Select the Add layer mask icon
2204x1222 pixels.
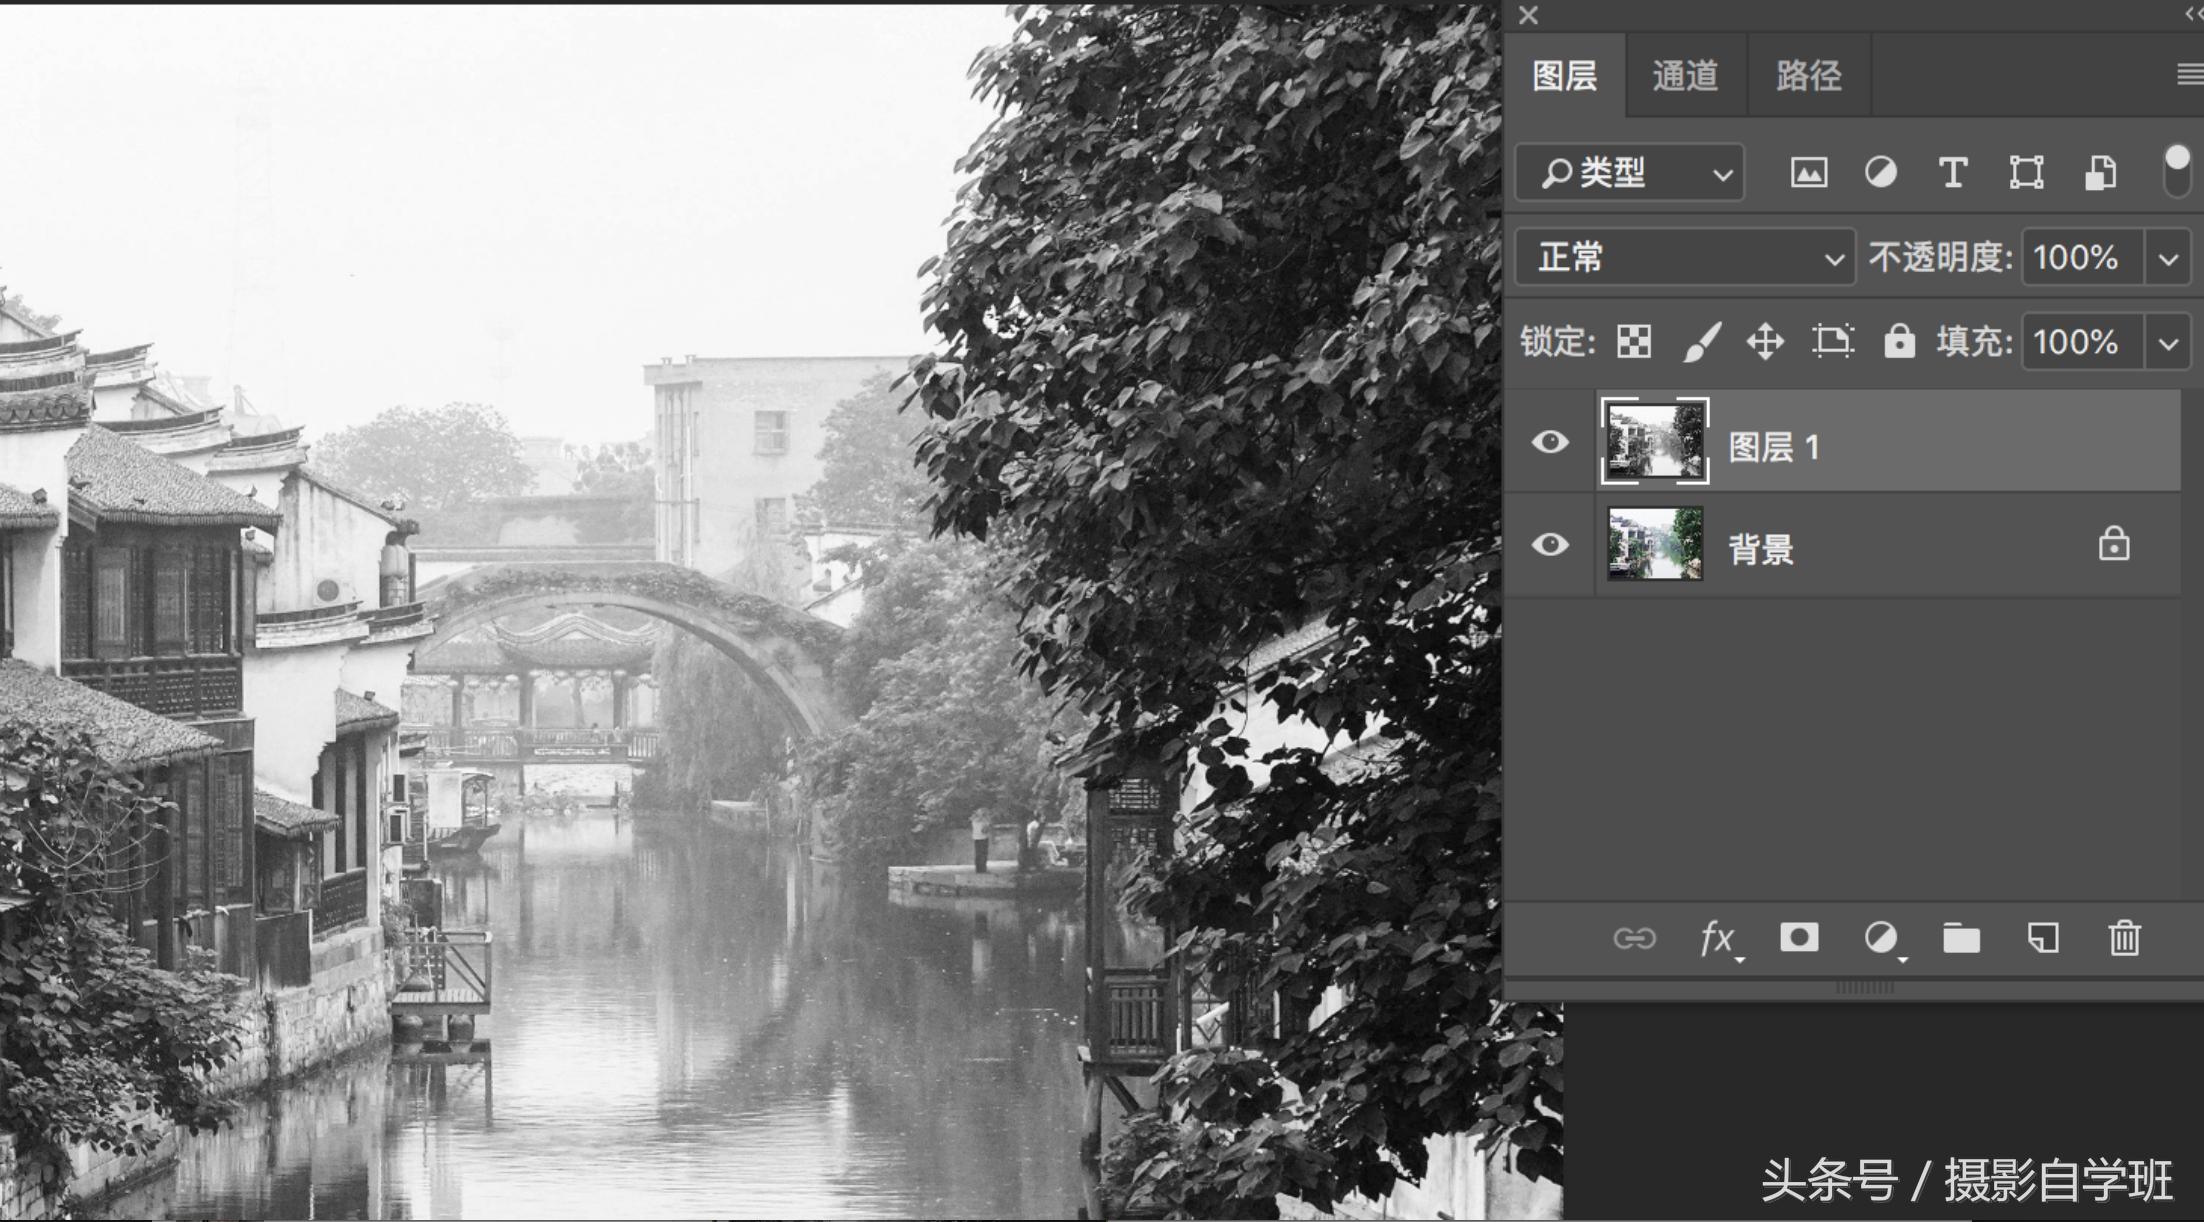1798,938
